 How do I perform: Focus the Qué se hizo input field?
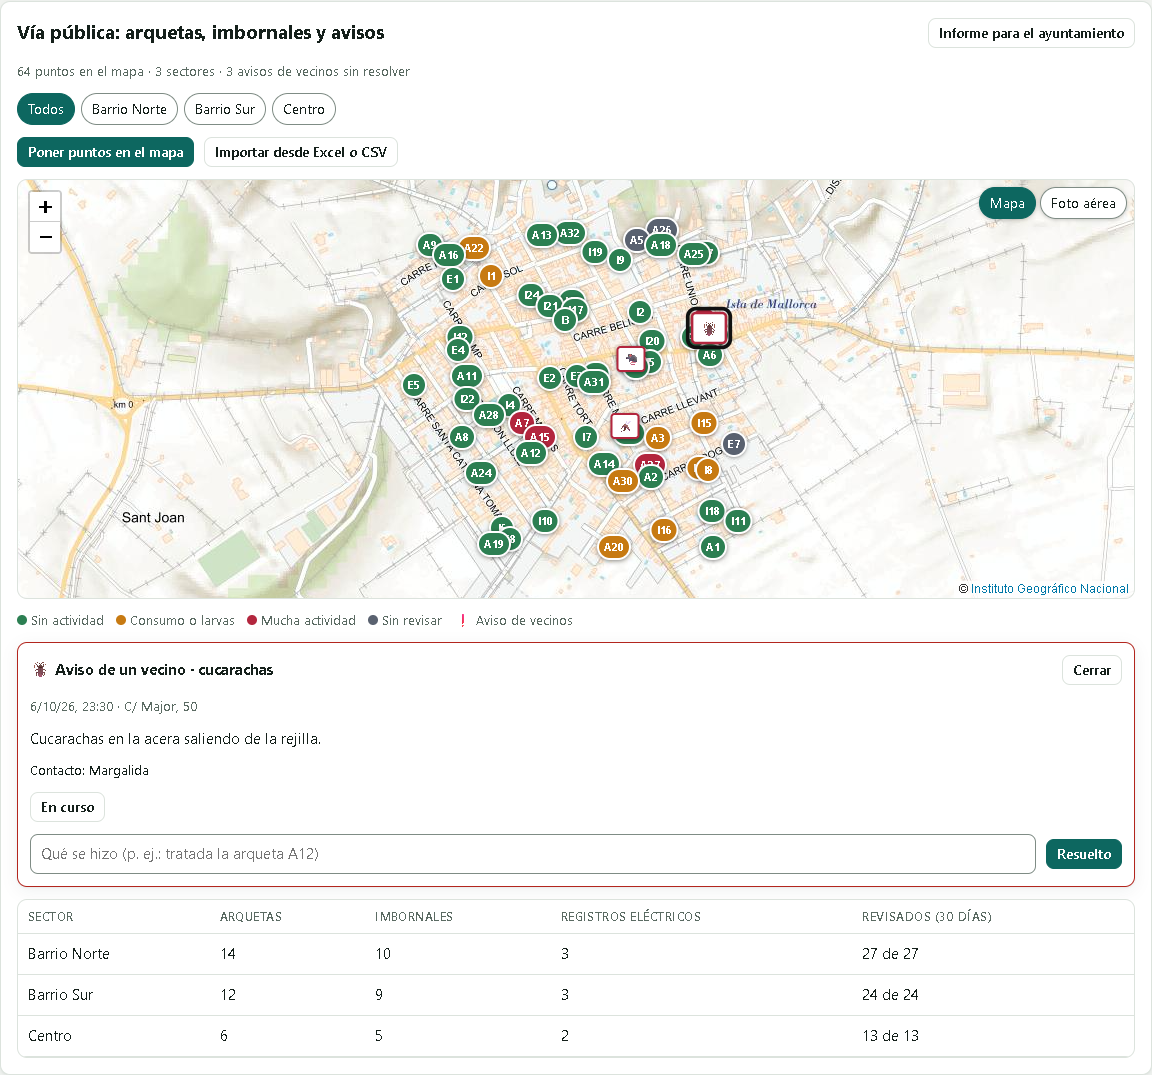pyautogui.click(x=533, y=854)
